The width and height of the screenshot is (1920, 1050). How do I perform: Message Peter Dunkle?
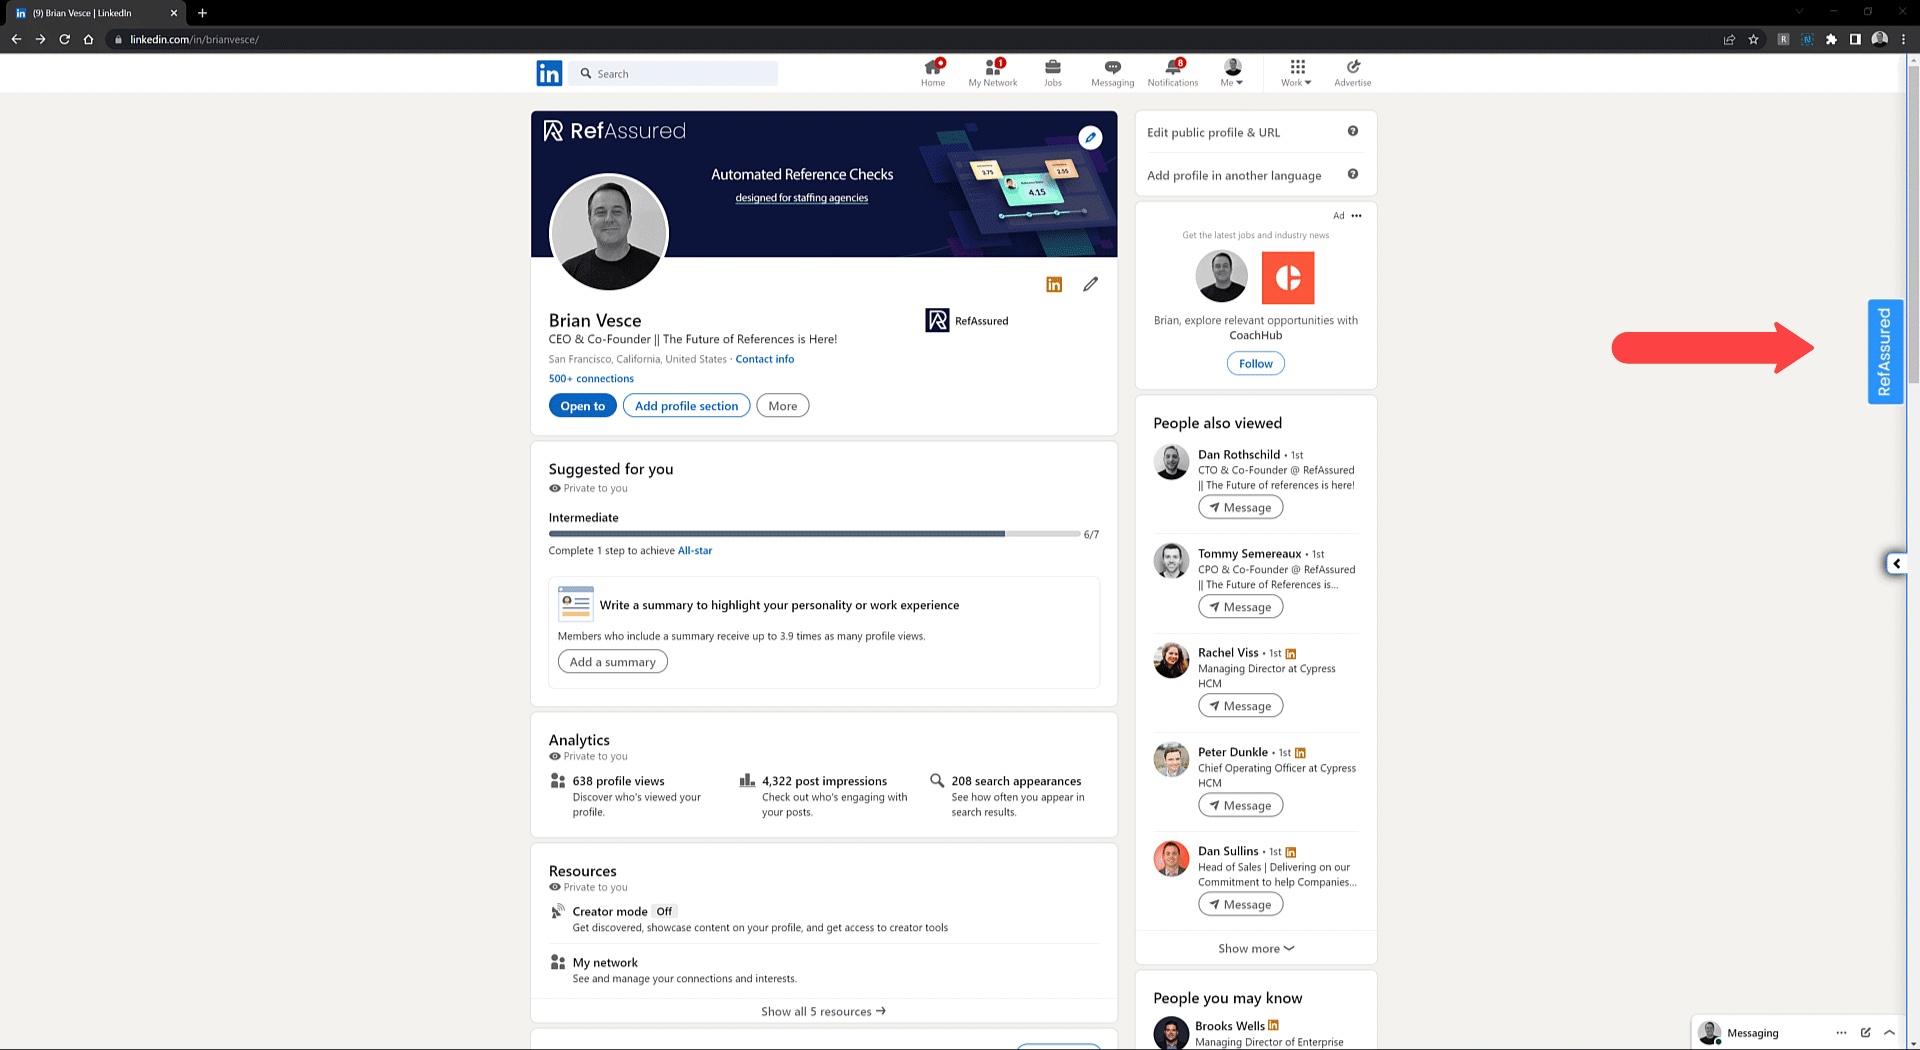tap(1240, 805)
